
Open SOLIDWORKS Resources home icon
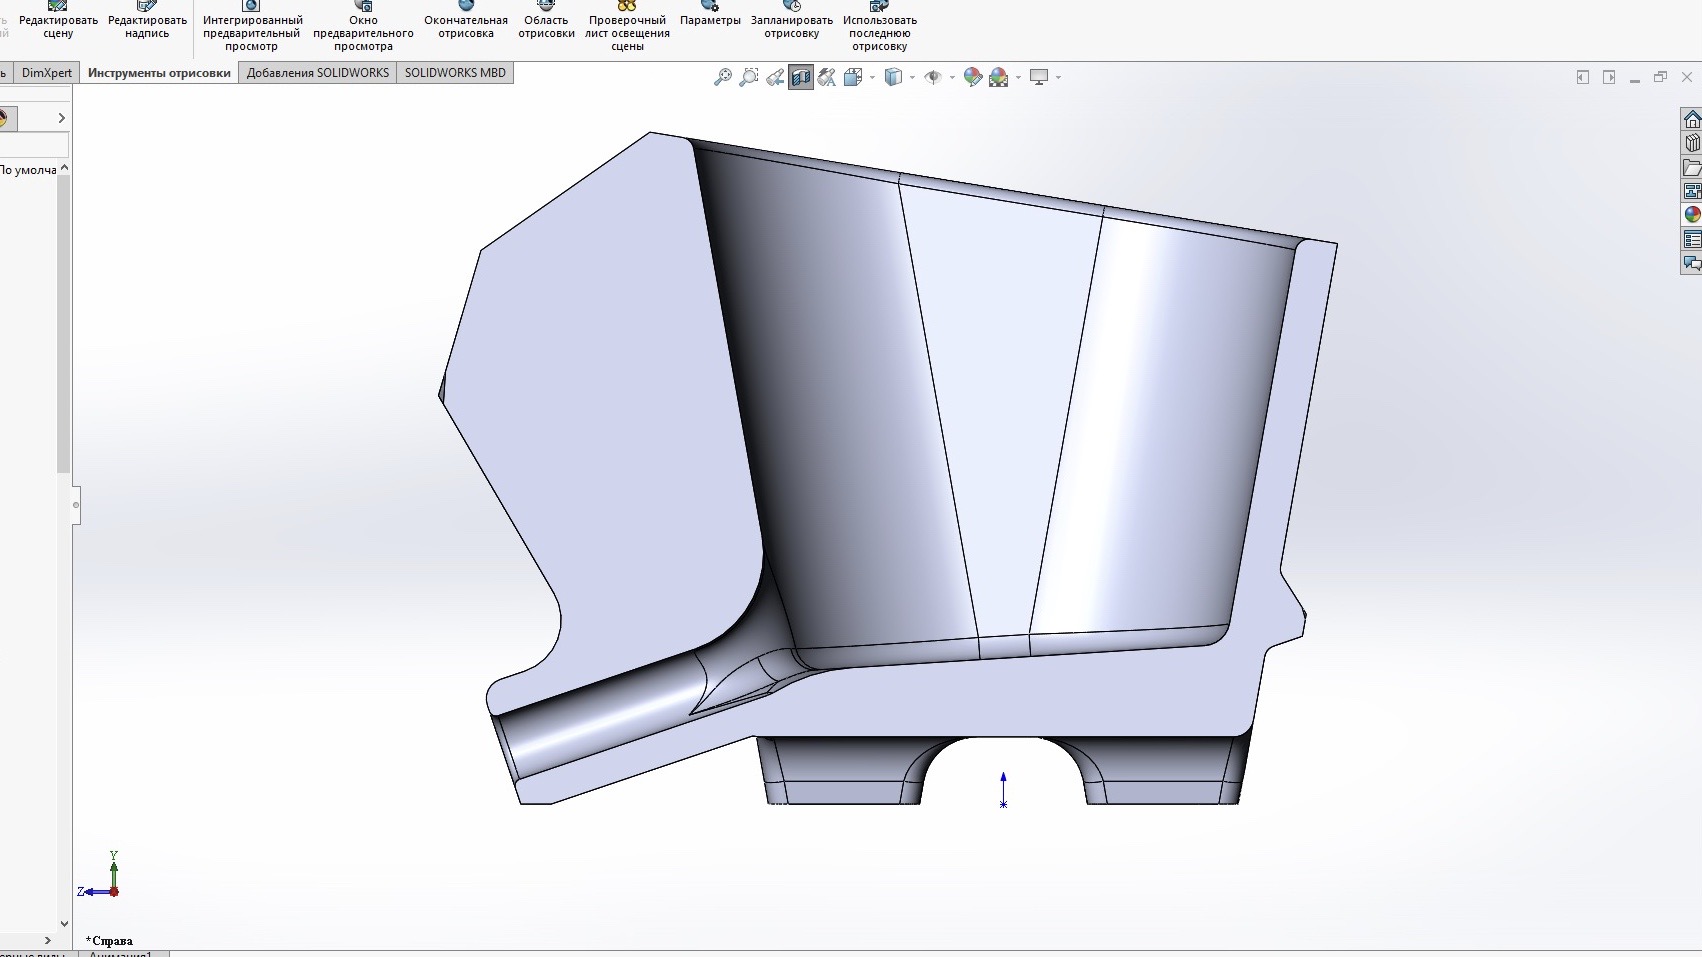pyautogui.click(x=1692, y=119)
